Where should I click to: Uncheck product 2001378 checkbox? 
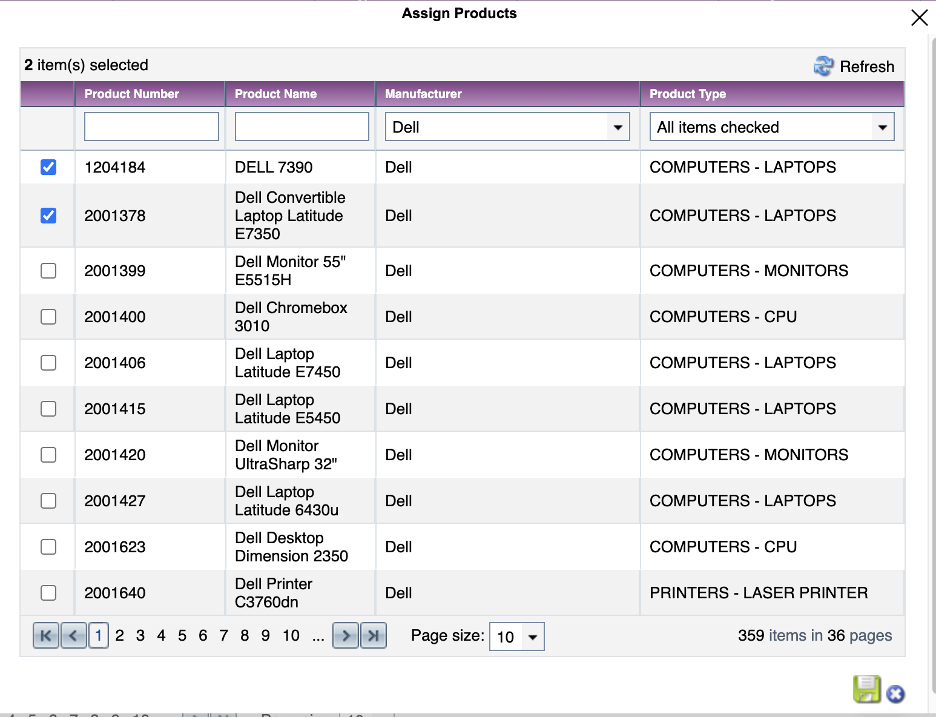click(48, 215)
